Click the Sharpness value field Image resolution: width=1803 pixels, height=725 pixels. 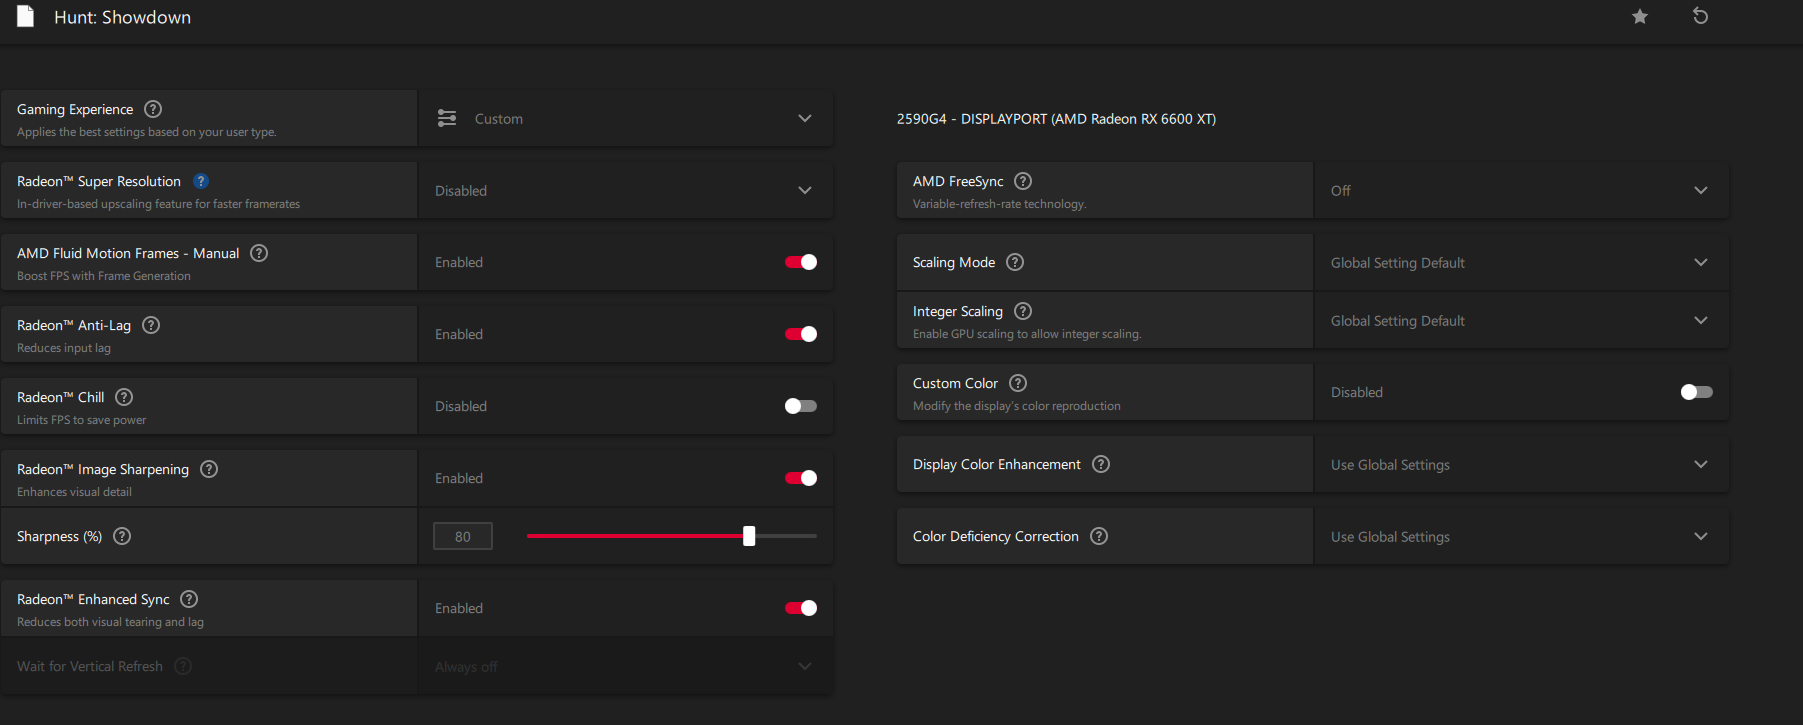pos(463,537)
